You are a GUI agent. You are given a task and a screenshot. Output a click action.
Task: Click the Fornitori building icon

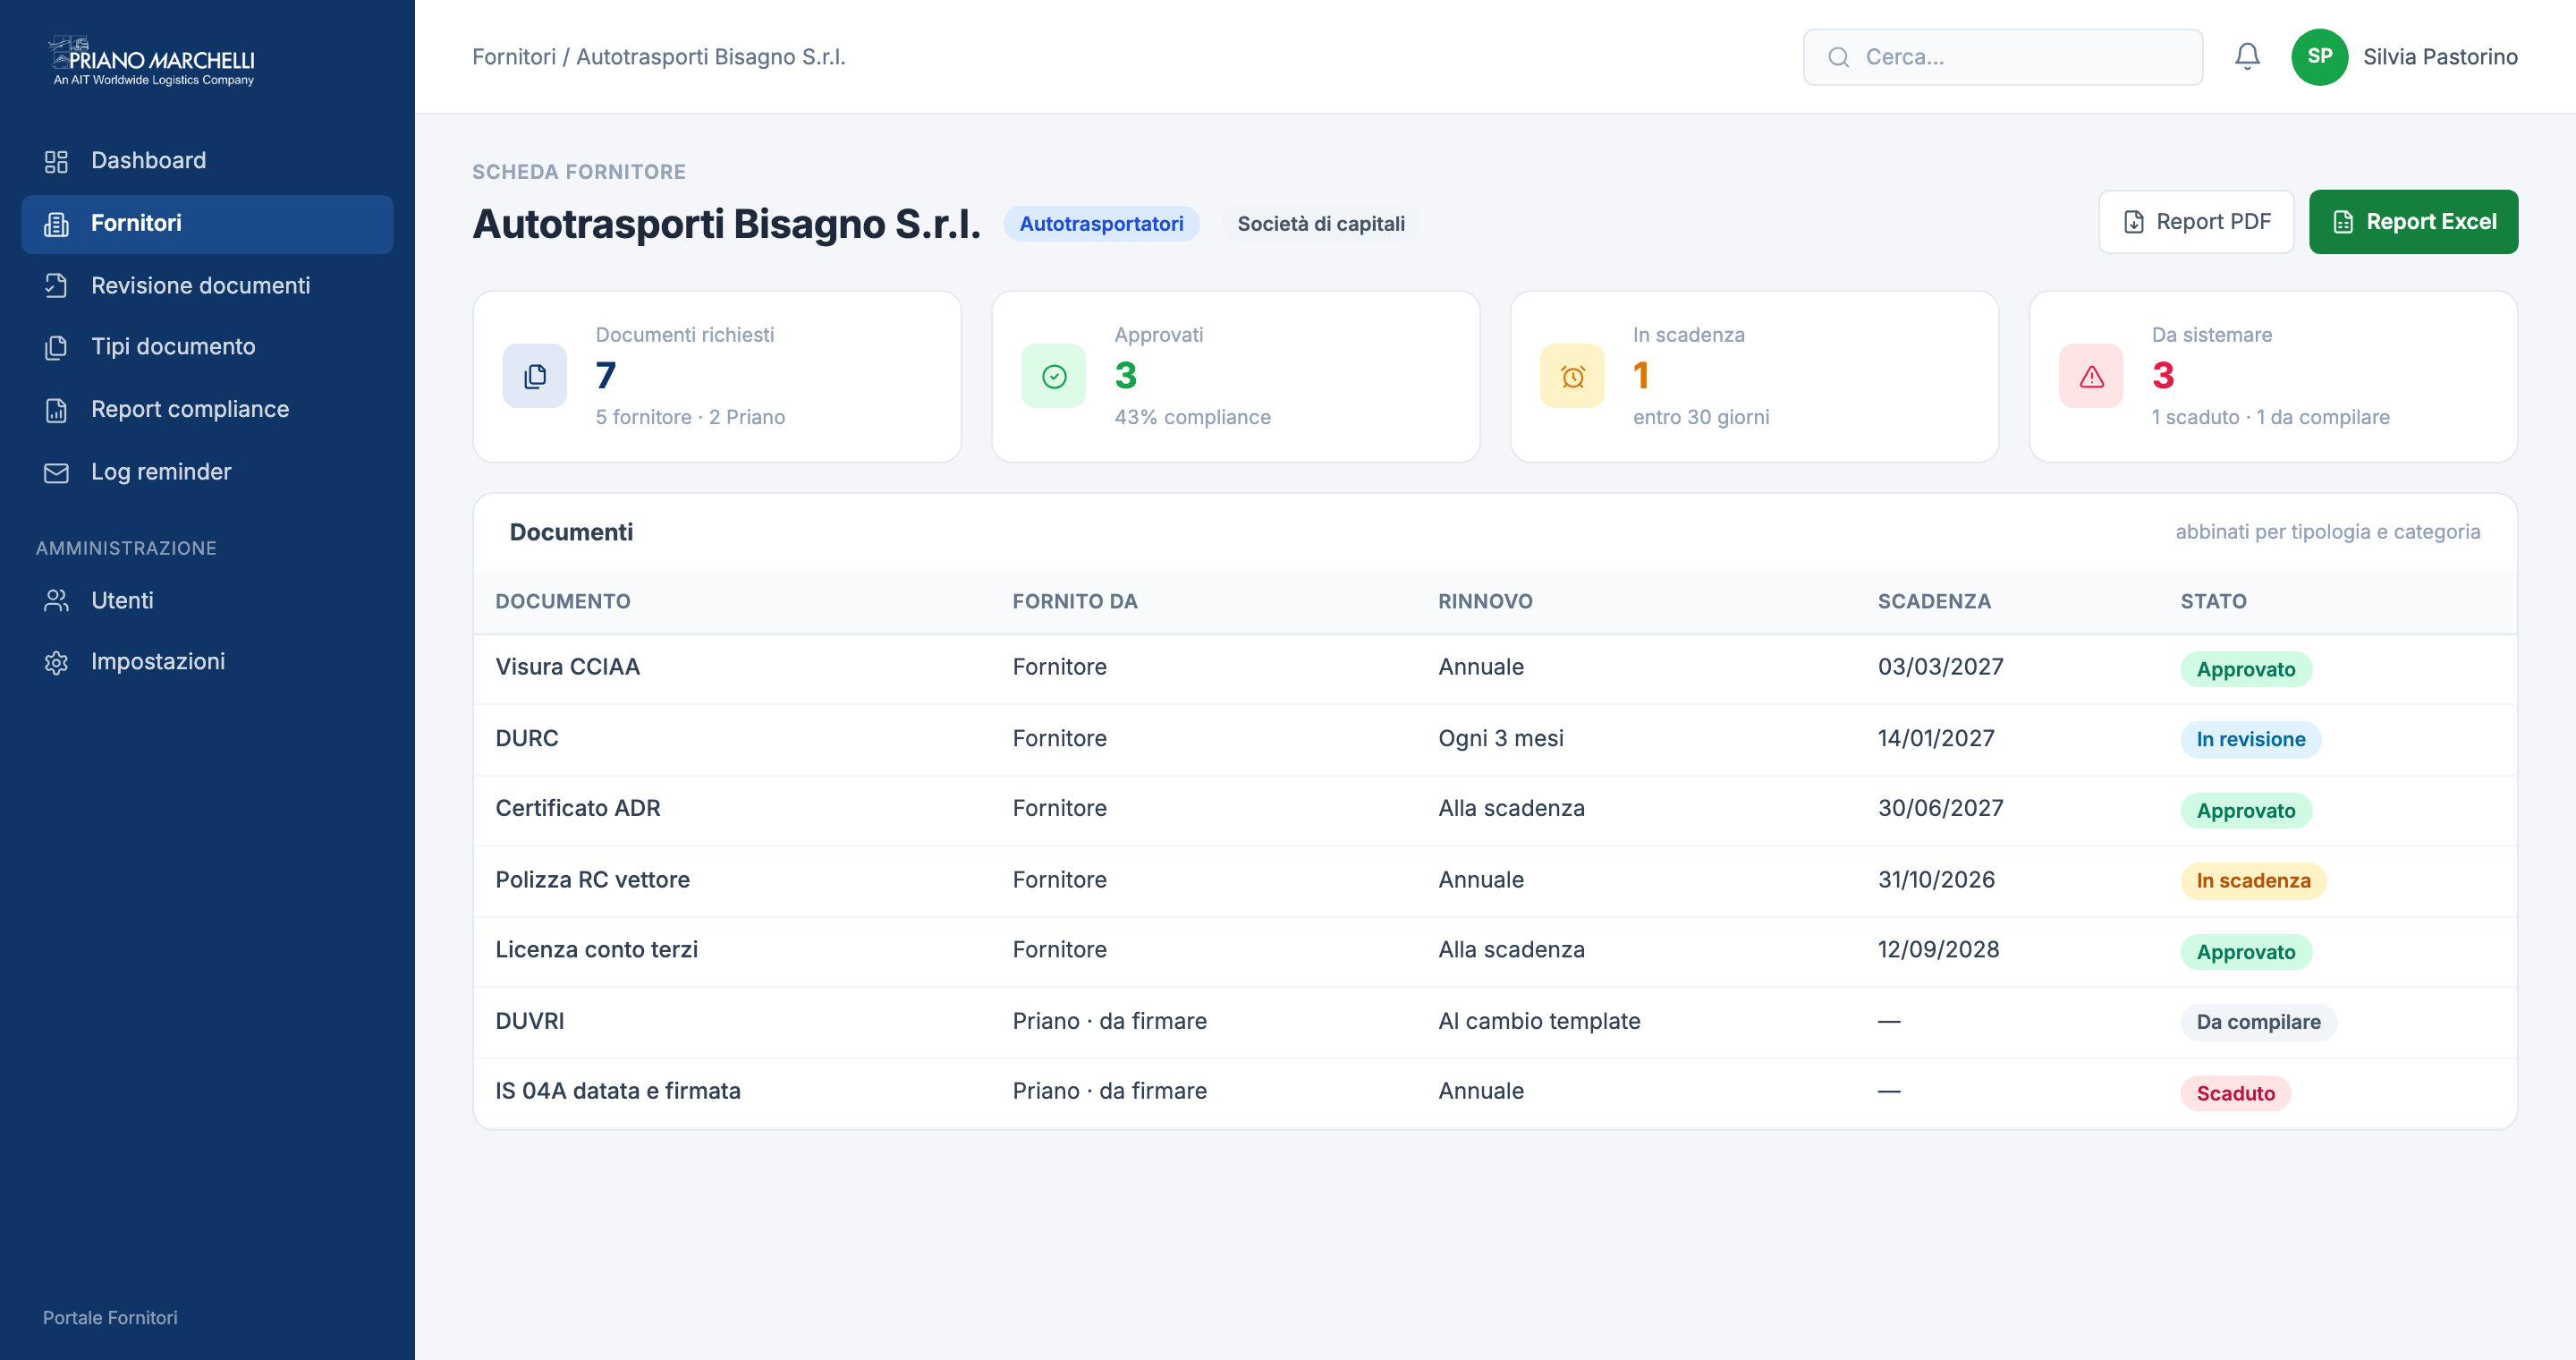(x=56, y=224)
